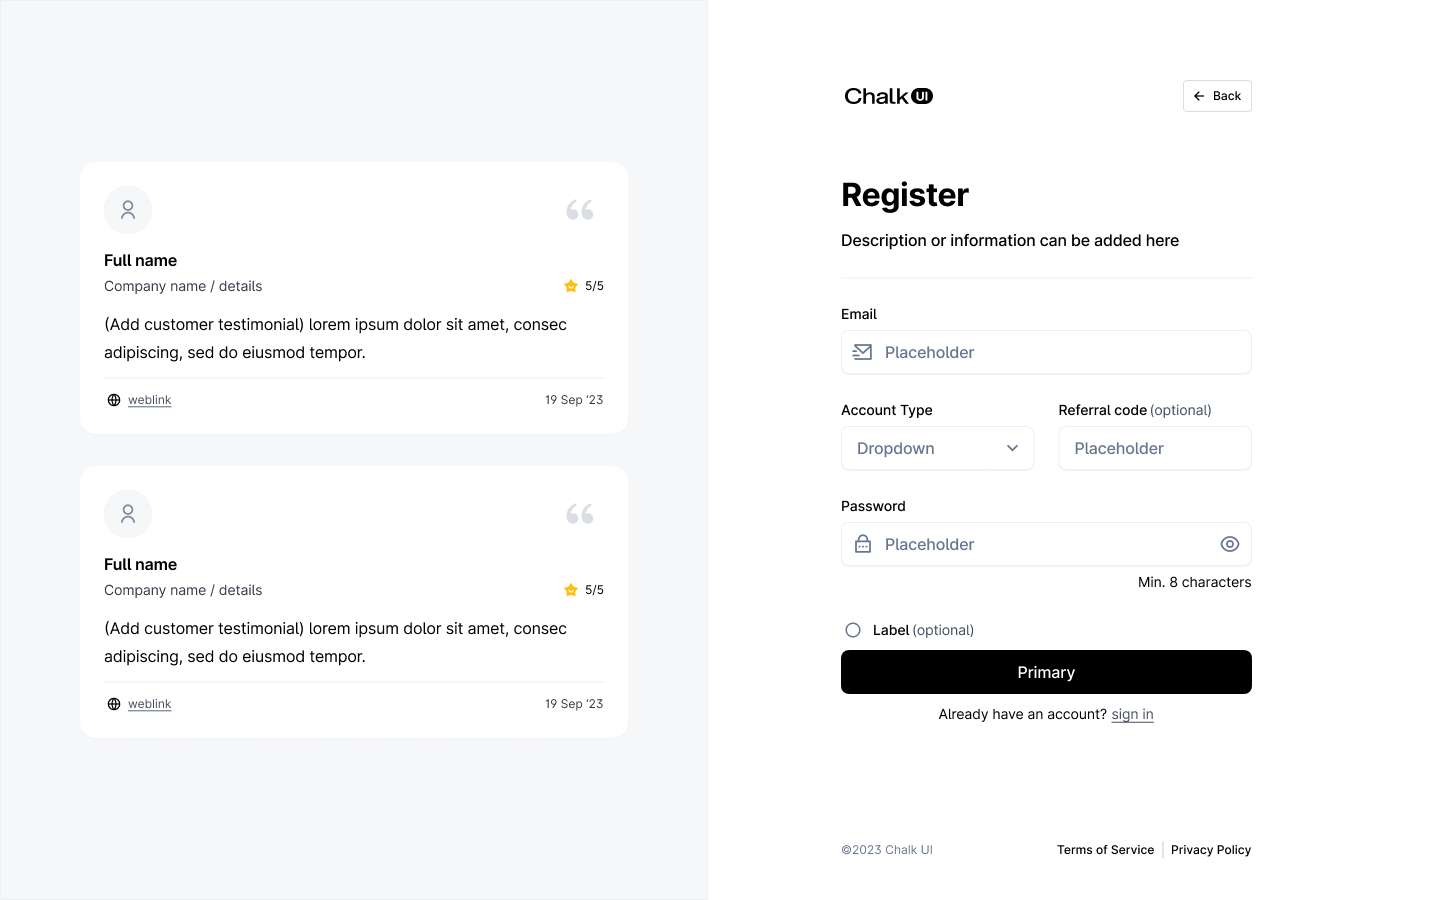
Task: Follow the sign in link
Action: (x=1132, y=713)
